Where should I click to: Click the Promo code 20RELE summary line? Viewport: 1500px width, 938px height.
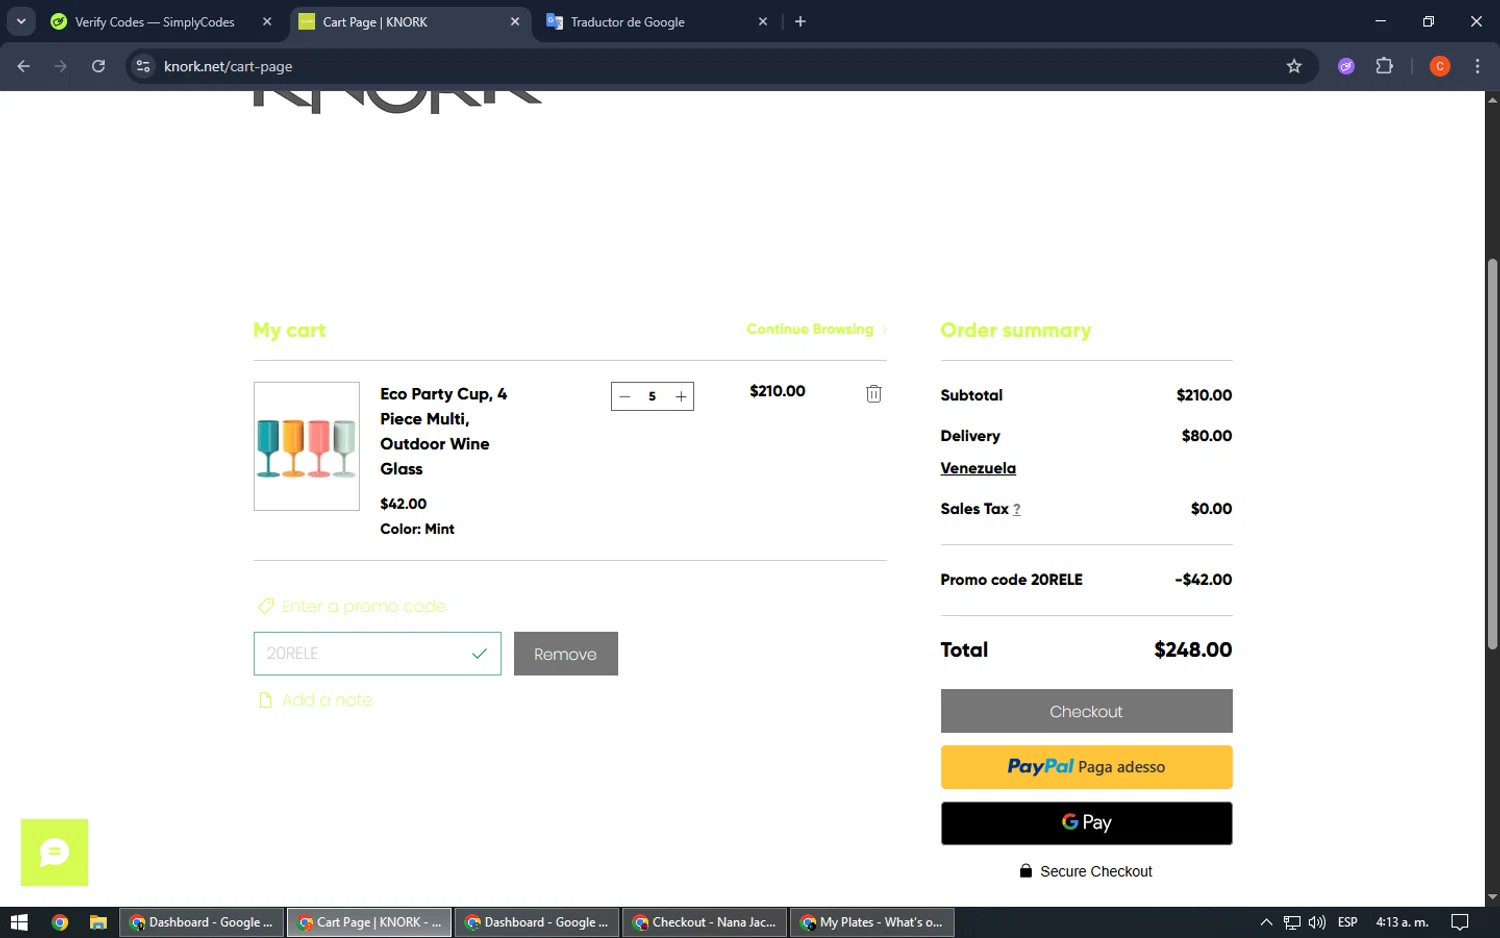point(1086,580)
